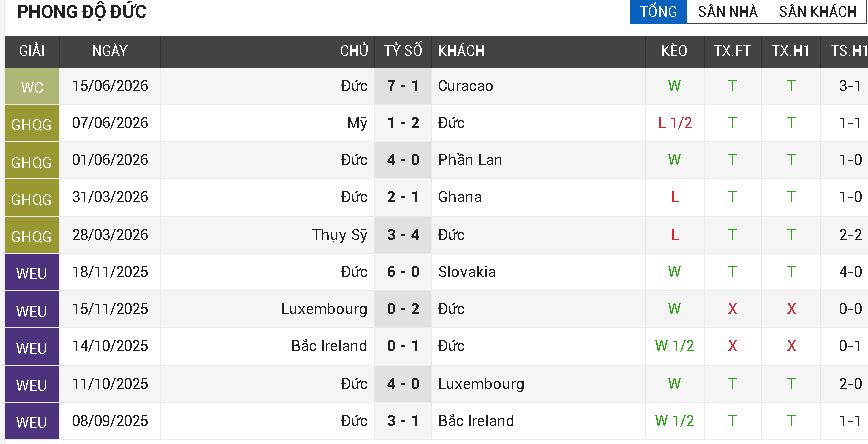The height and width of the screenshot is (444, 868).
Task: Click WEU badge for 18/11/2025 match
Action: (32, 272)
